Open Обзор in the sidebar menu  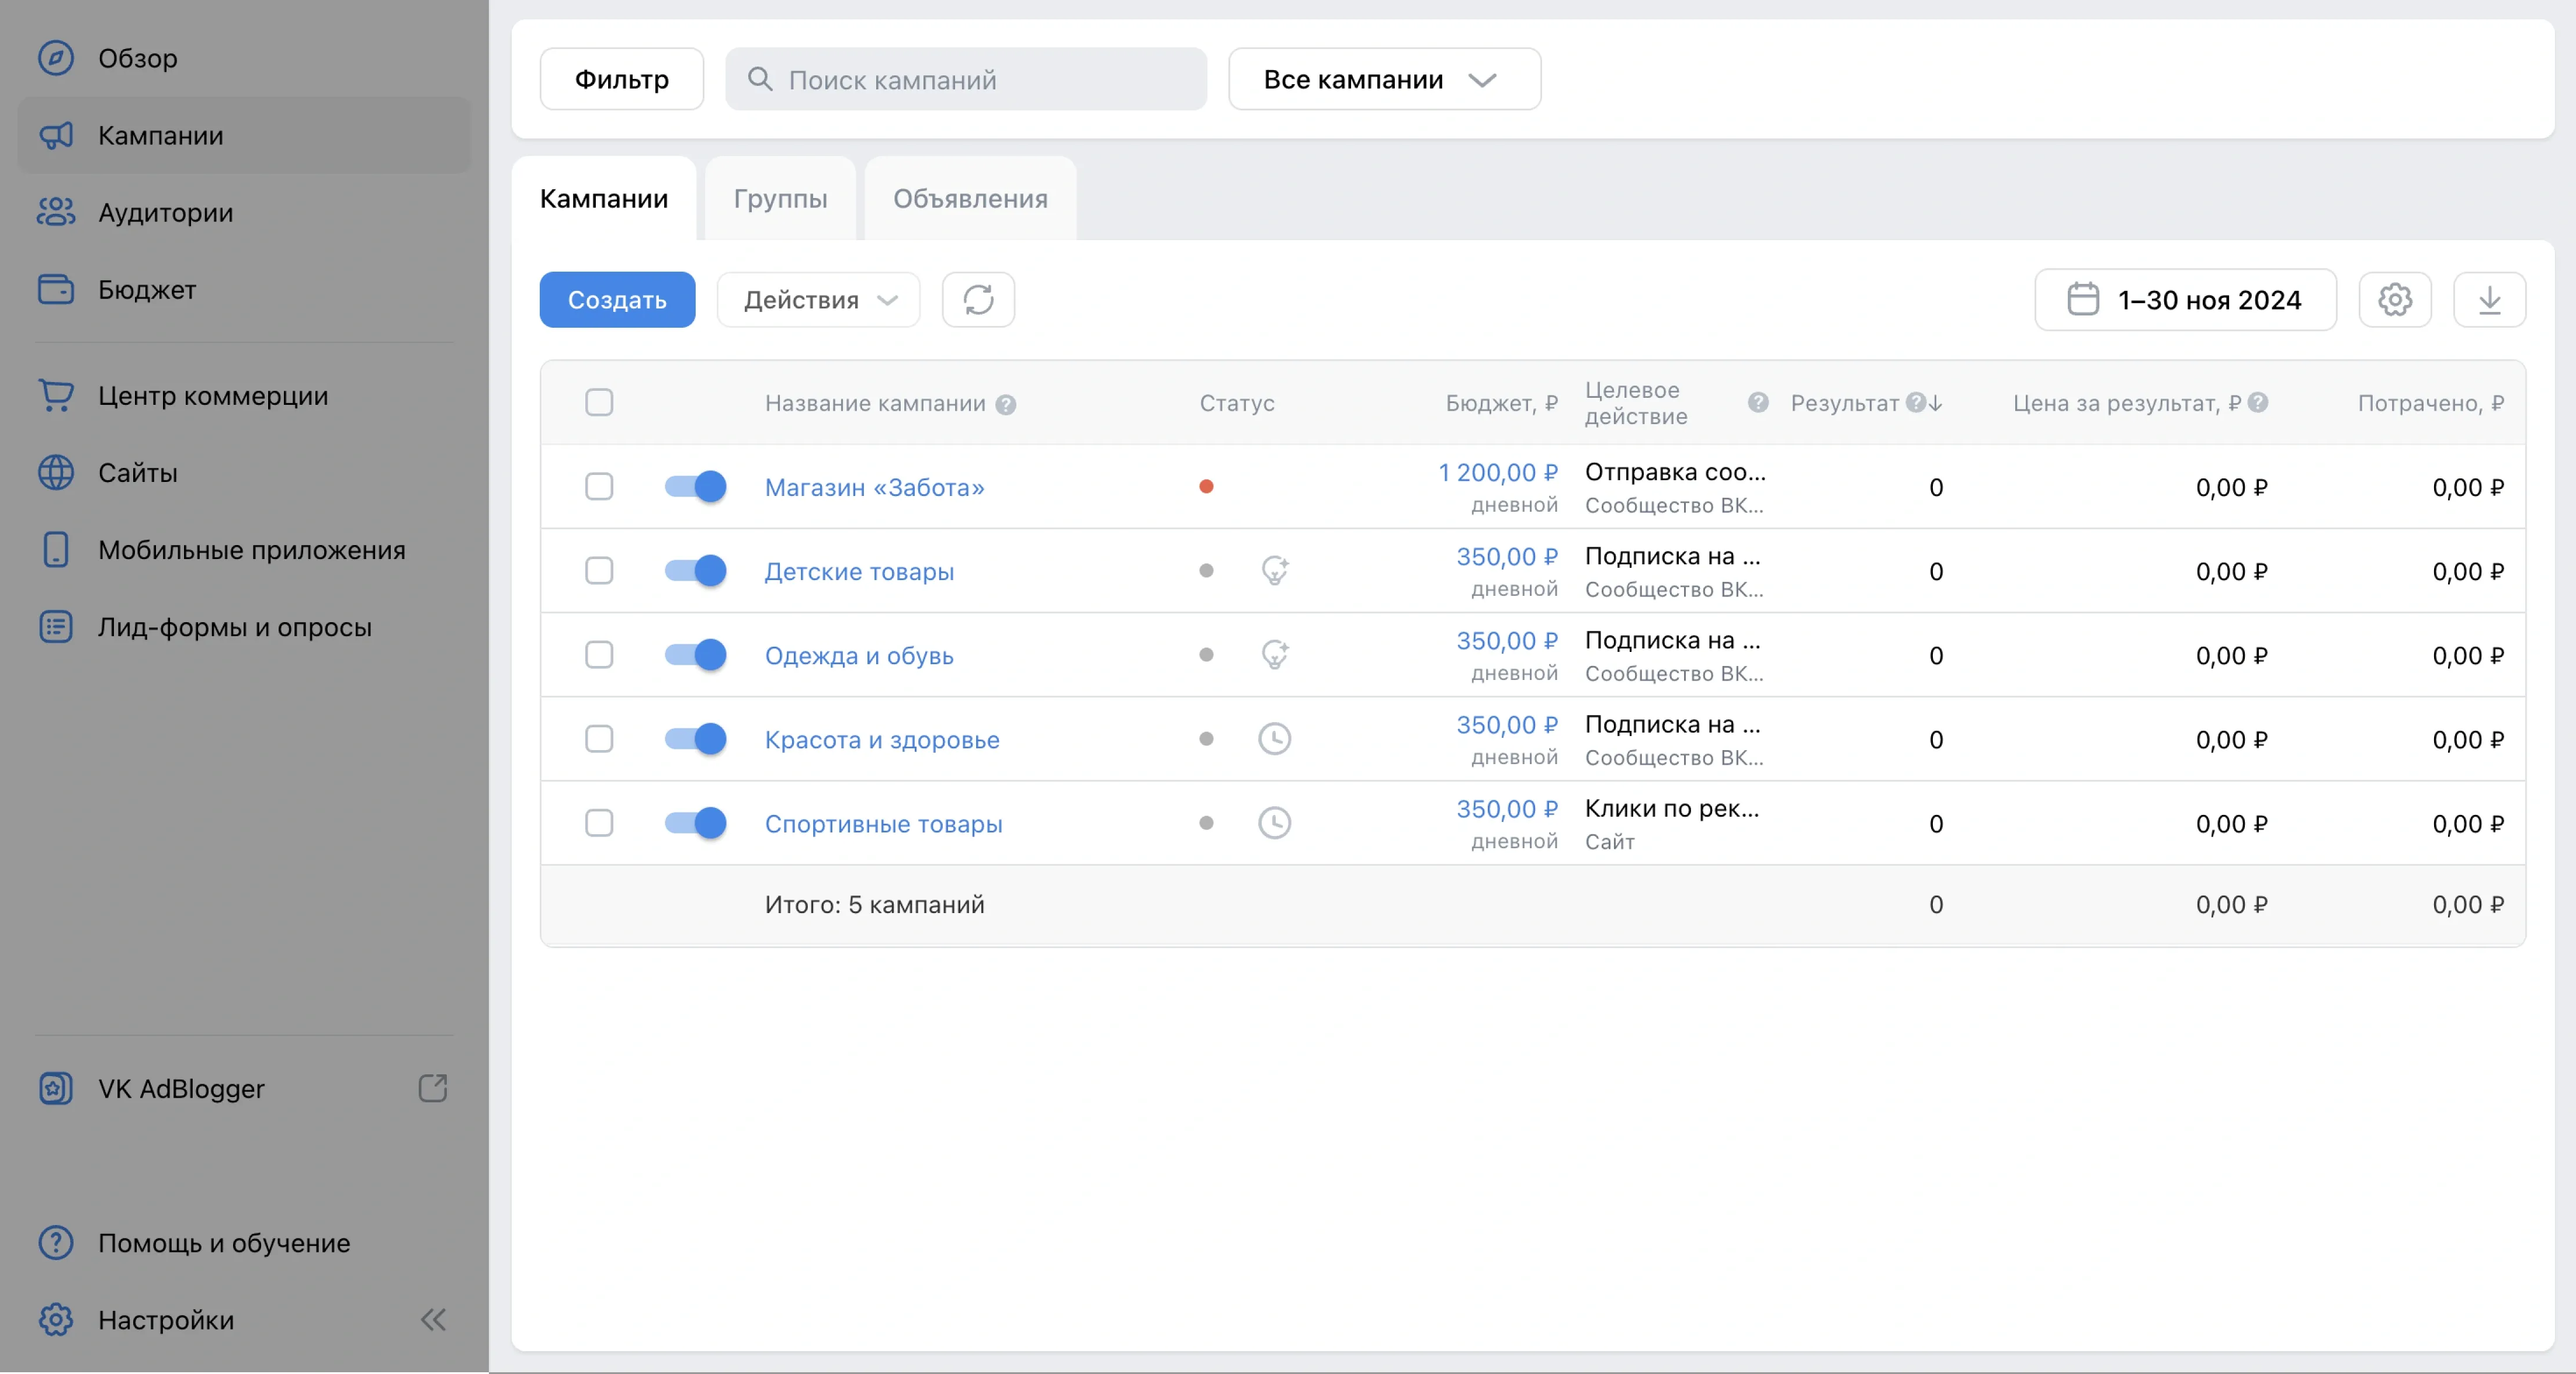(x=244, y=58)
